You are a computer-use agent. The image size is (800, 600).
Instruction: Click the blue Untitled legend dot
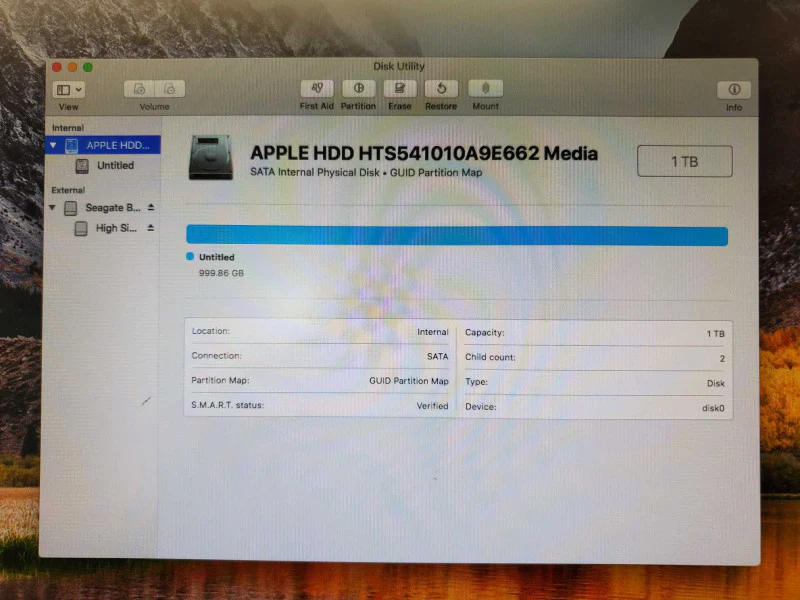pos(190,256)
